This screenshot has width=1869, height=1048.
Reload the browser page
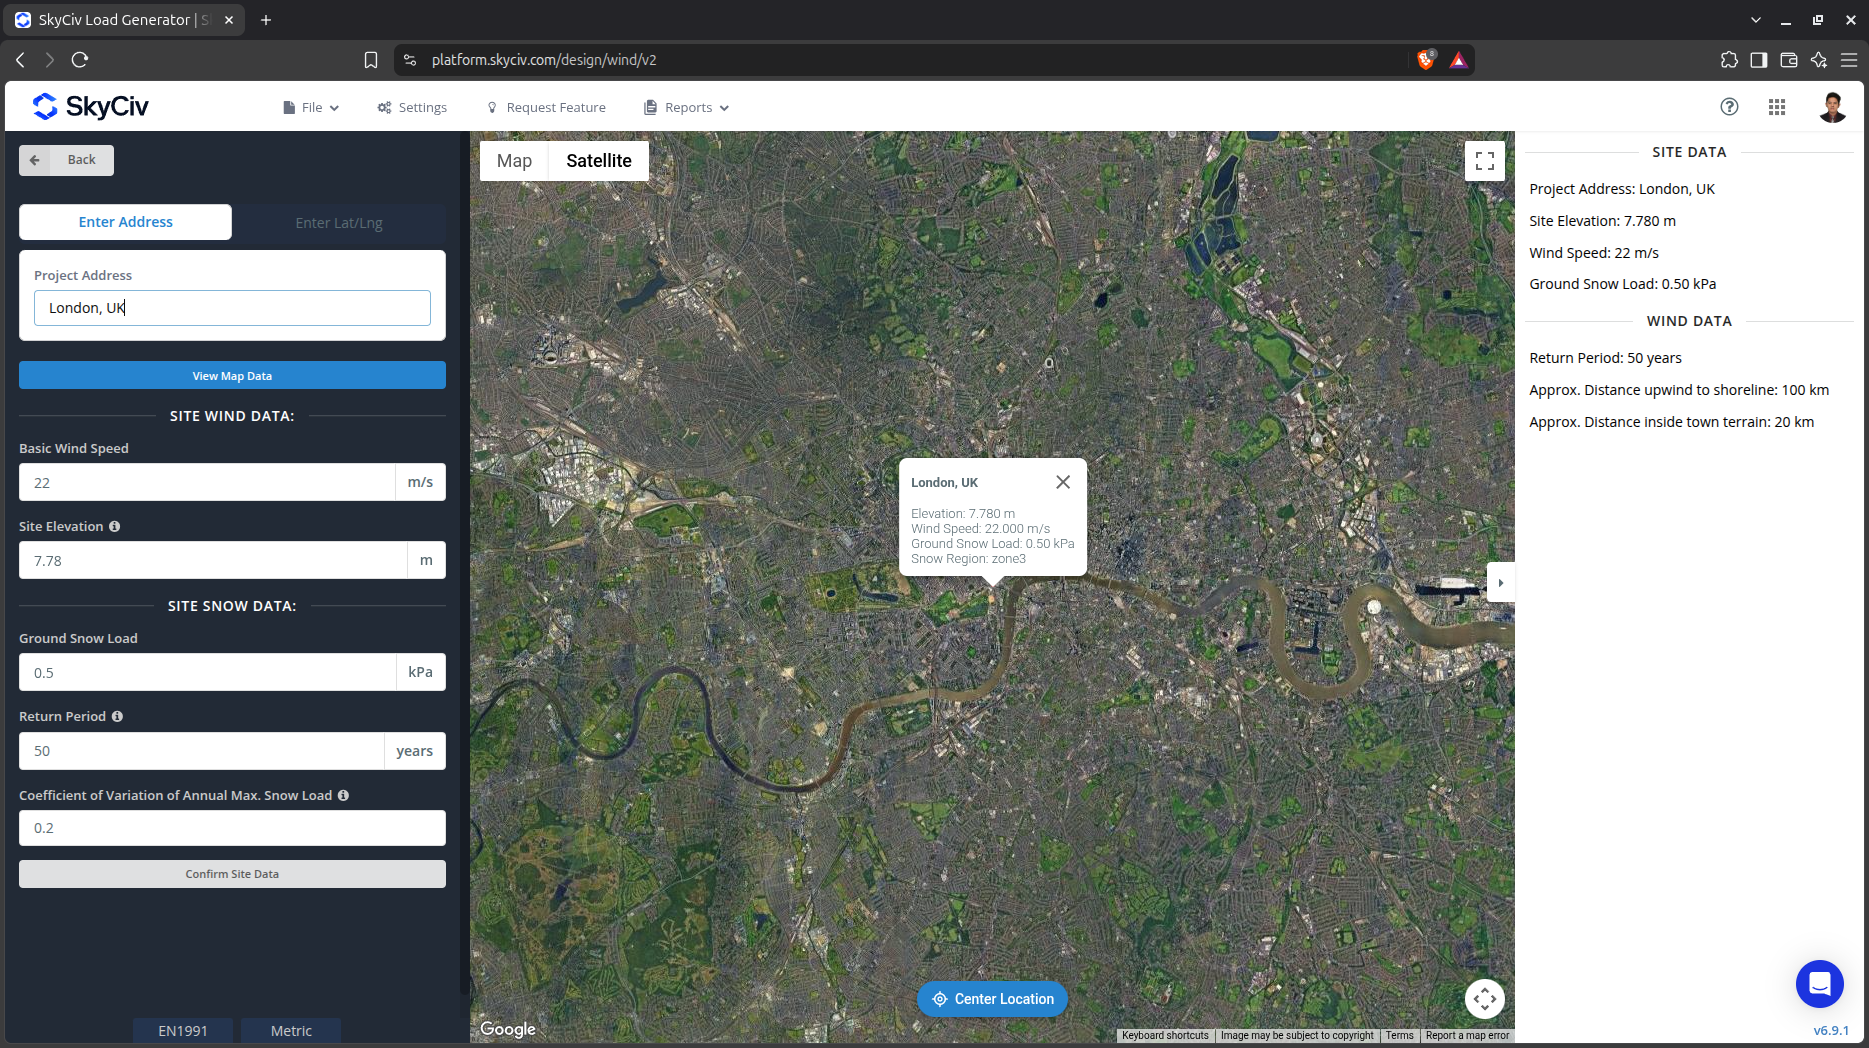pyautogui.click(x=80, y=60)
